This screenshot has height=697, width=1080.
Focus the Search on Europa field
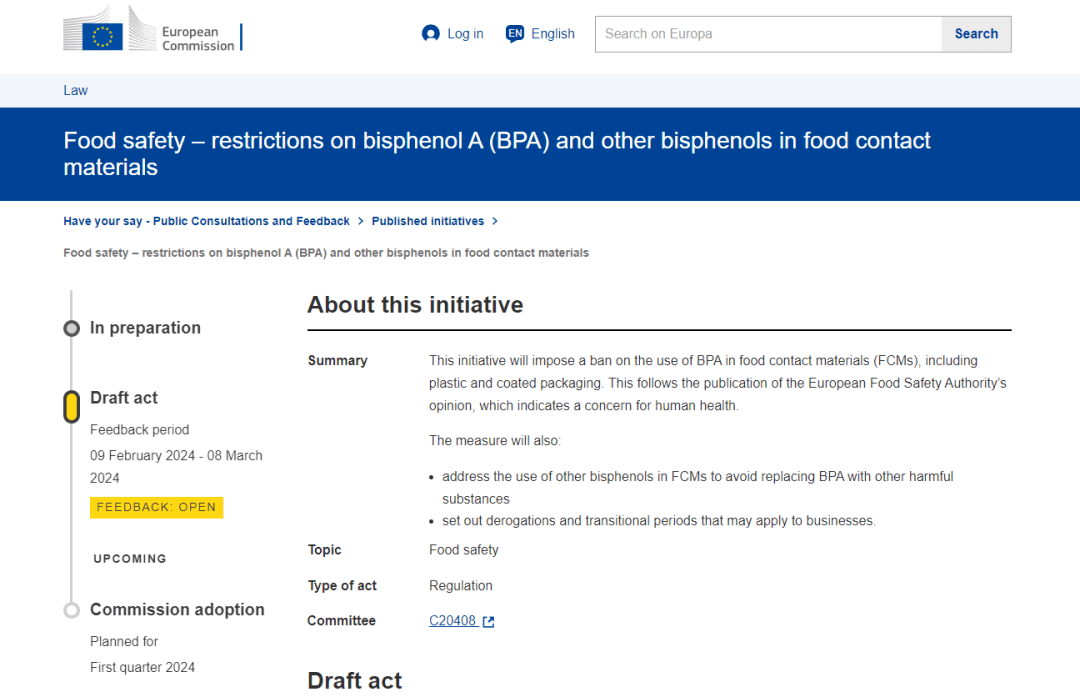(768, 34)
